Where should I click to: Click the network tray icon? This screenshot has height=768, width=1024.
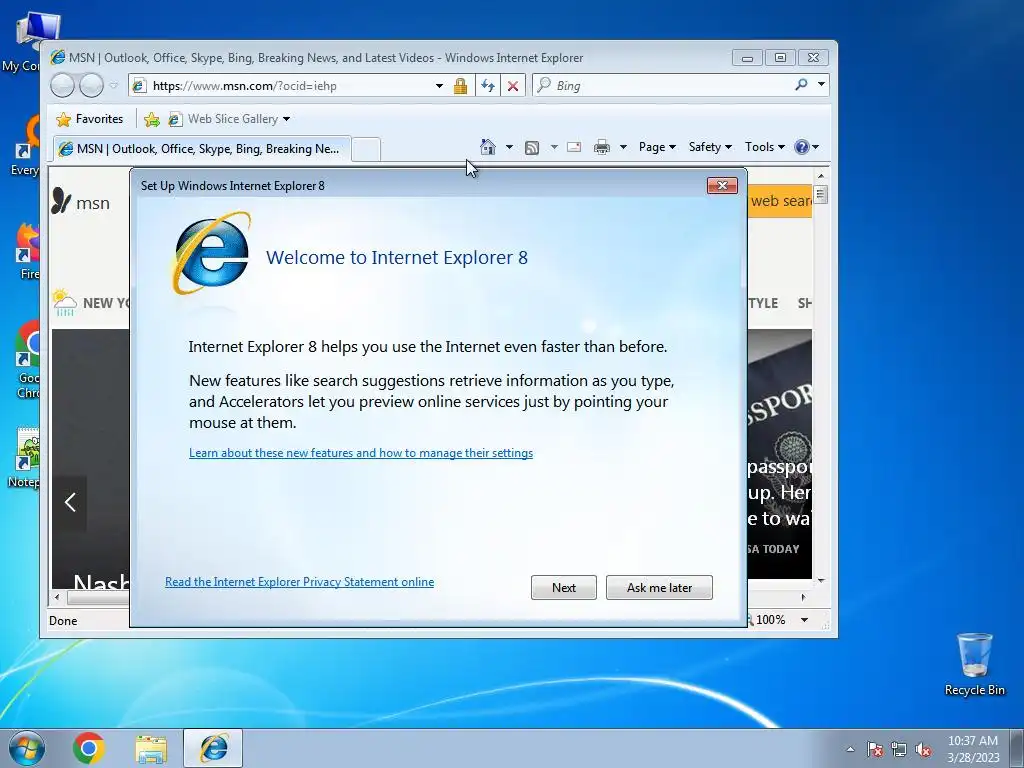click(x=899, y=749)
